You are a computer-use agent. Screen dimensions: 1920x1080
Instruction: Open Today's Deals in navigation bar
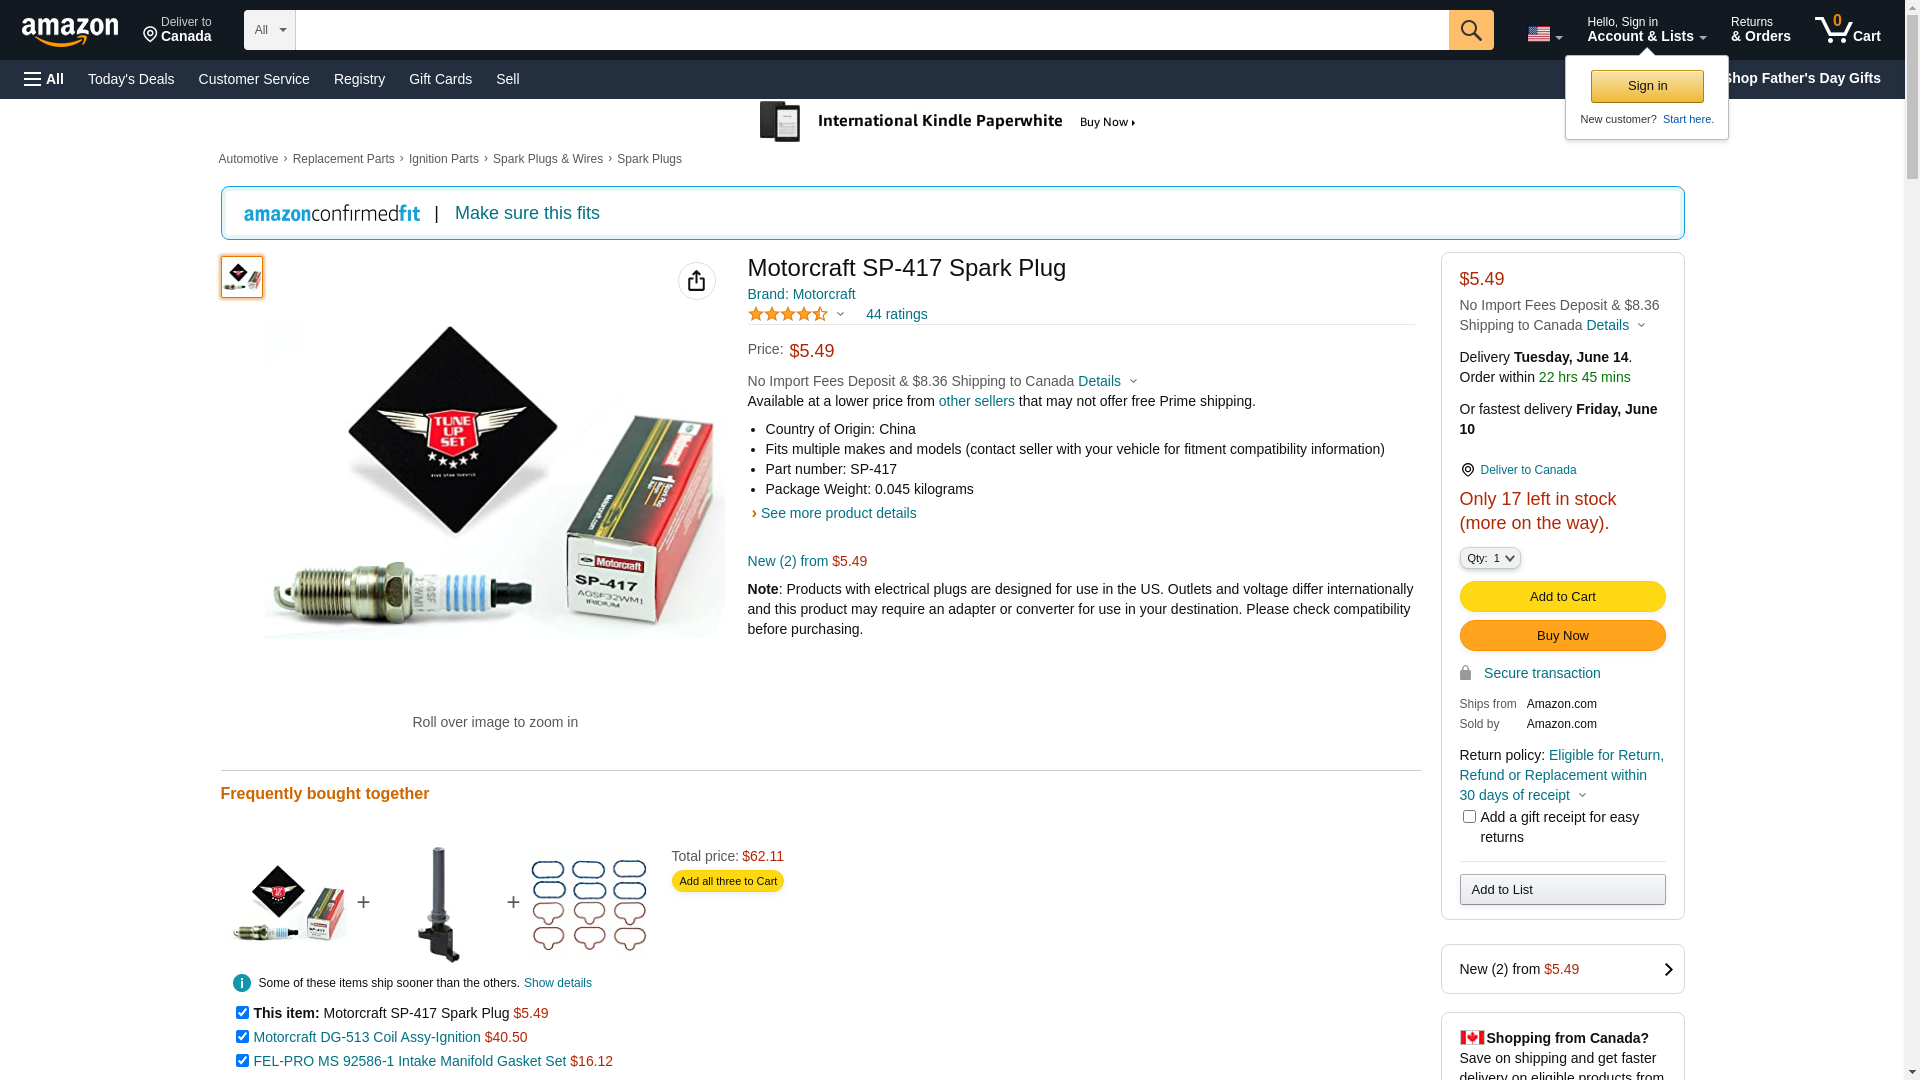131,79
